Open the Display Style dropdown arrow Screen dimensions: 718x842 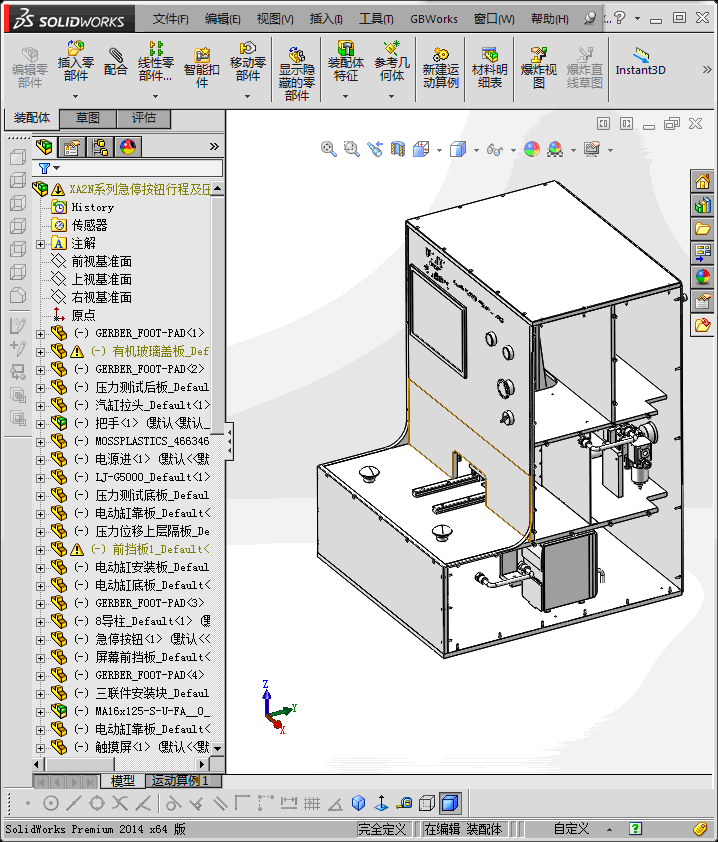tap(476, 150)
